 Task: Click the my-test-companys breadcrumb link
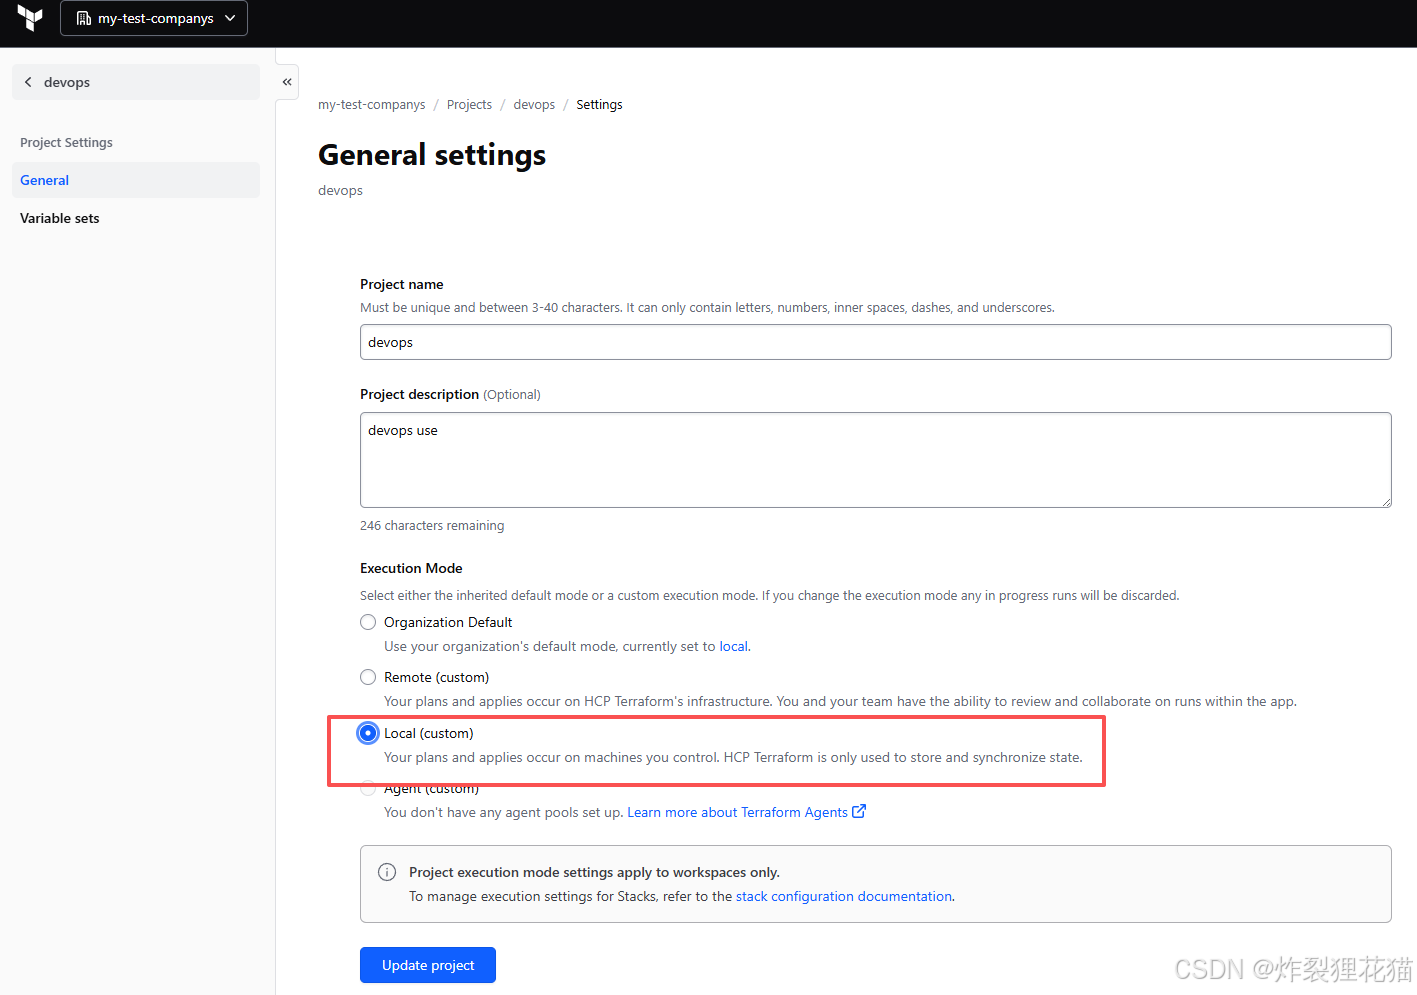[371, 104]
